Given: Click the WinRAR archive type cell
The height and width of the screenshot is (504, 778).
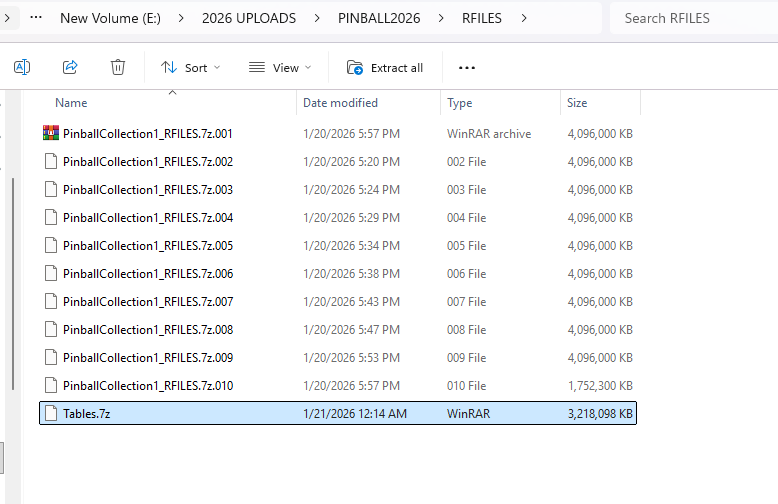Looking at the screenshot, I should [x=489, y=134].
